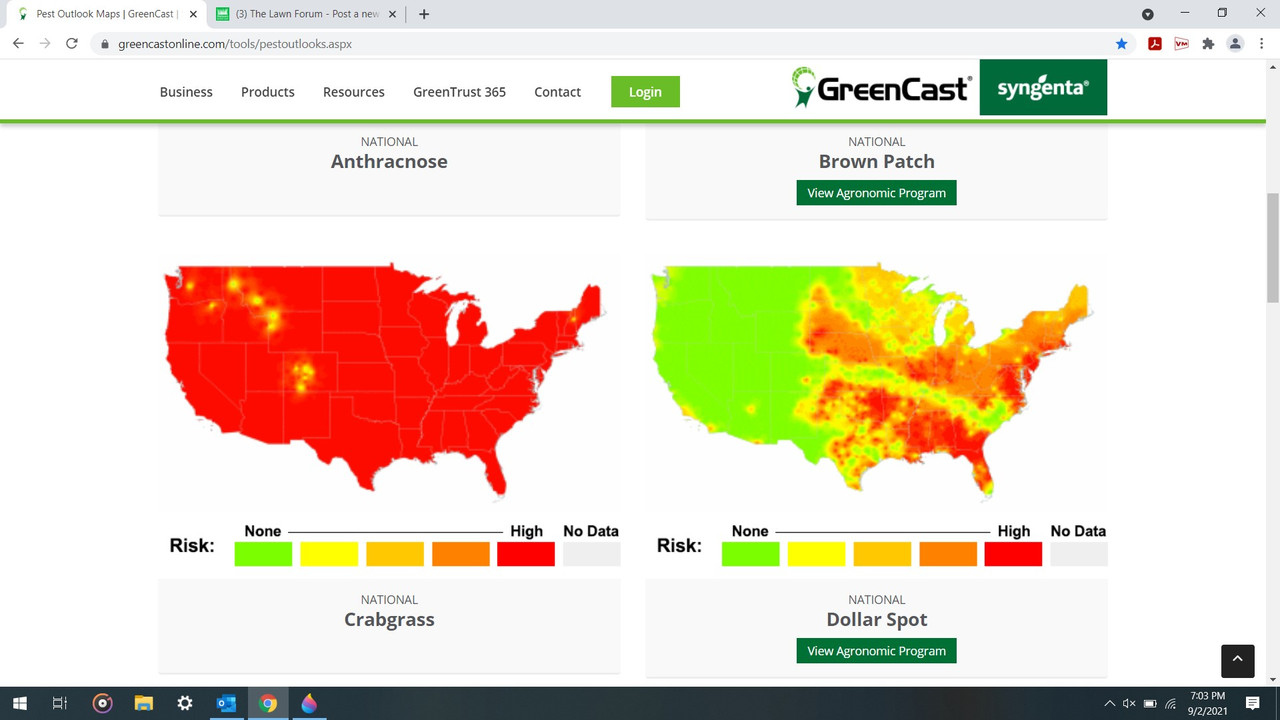Open the Products navigation menu
1280x720 pixels.
click(x=267, y=91)
